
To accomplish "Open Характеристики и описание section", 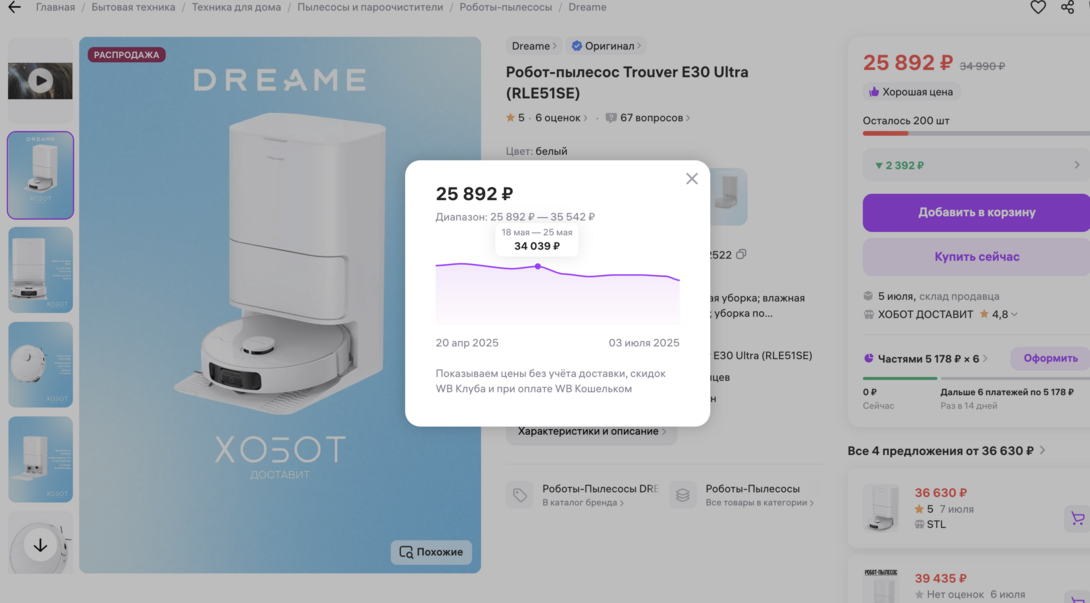I will coord(592,431).
